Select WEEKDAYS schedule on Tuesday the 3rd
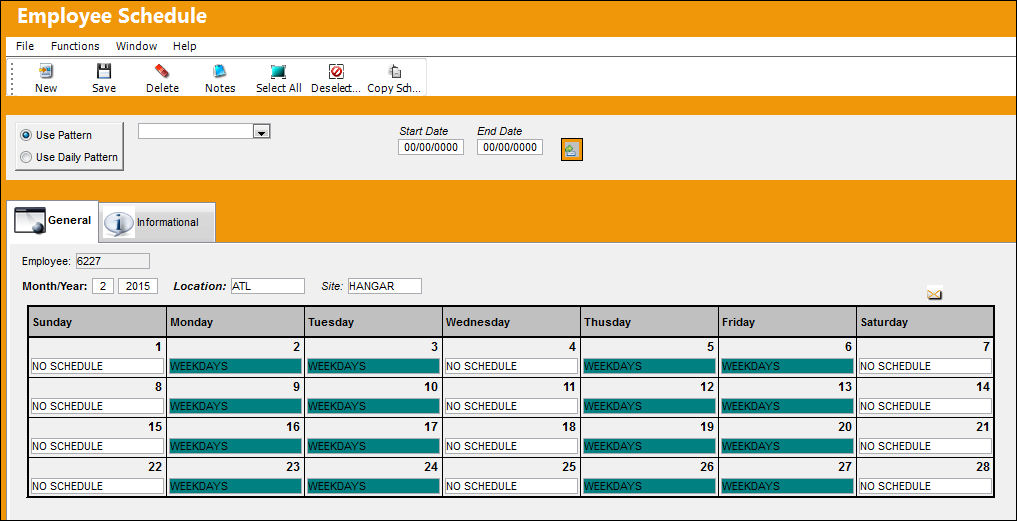Image resolution: width=1017 pixels, height=521 pixels. point(374,366)
